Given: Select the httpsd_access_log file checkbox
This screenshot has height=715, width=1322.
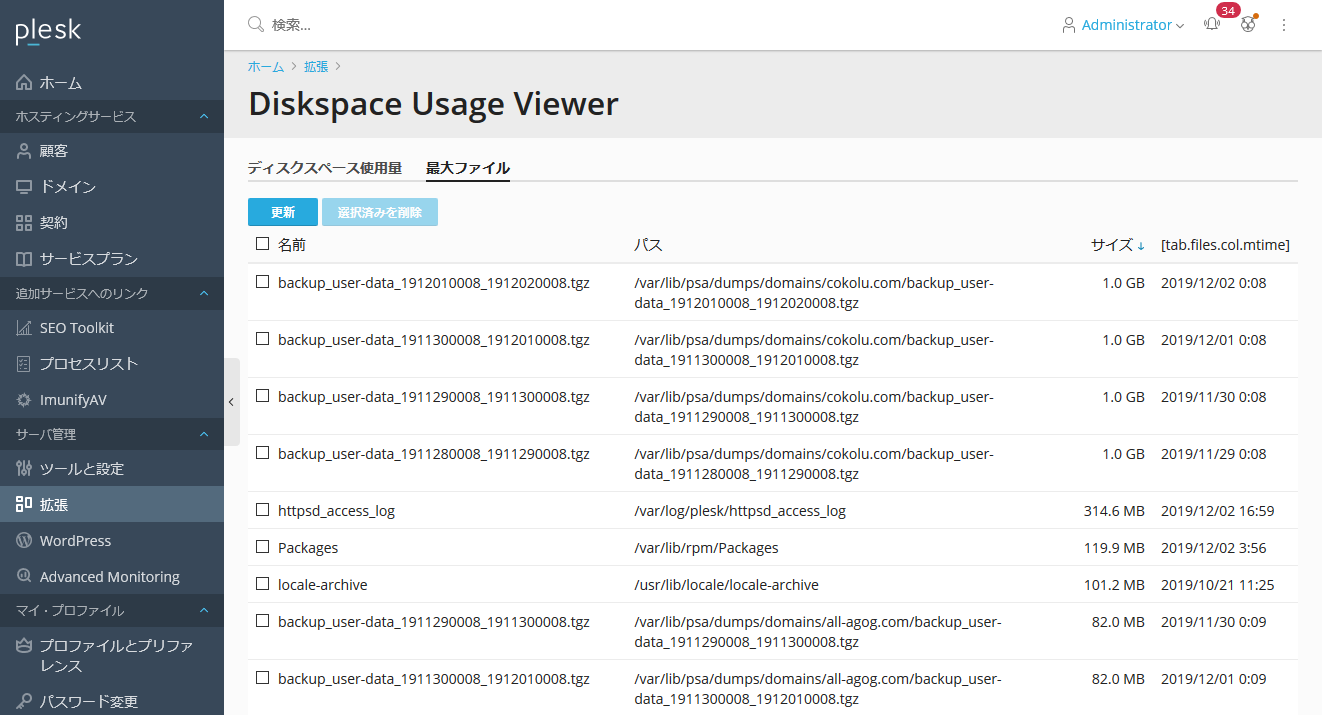Looking at the screenshot, I should [263, 511].
